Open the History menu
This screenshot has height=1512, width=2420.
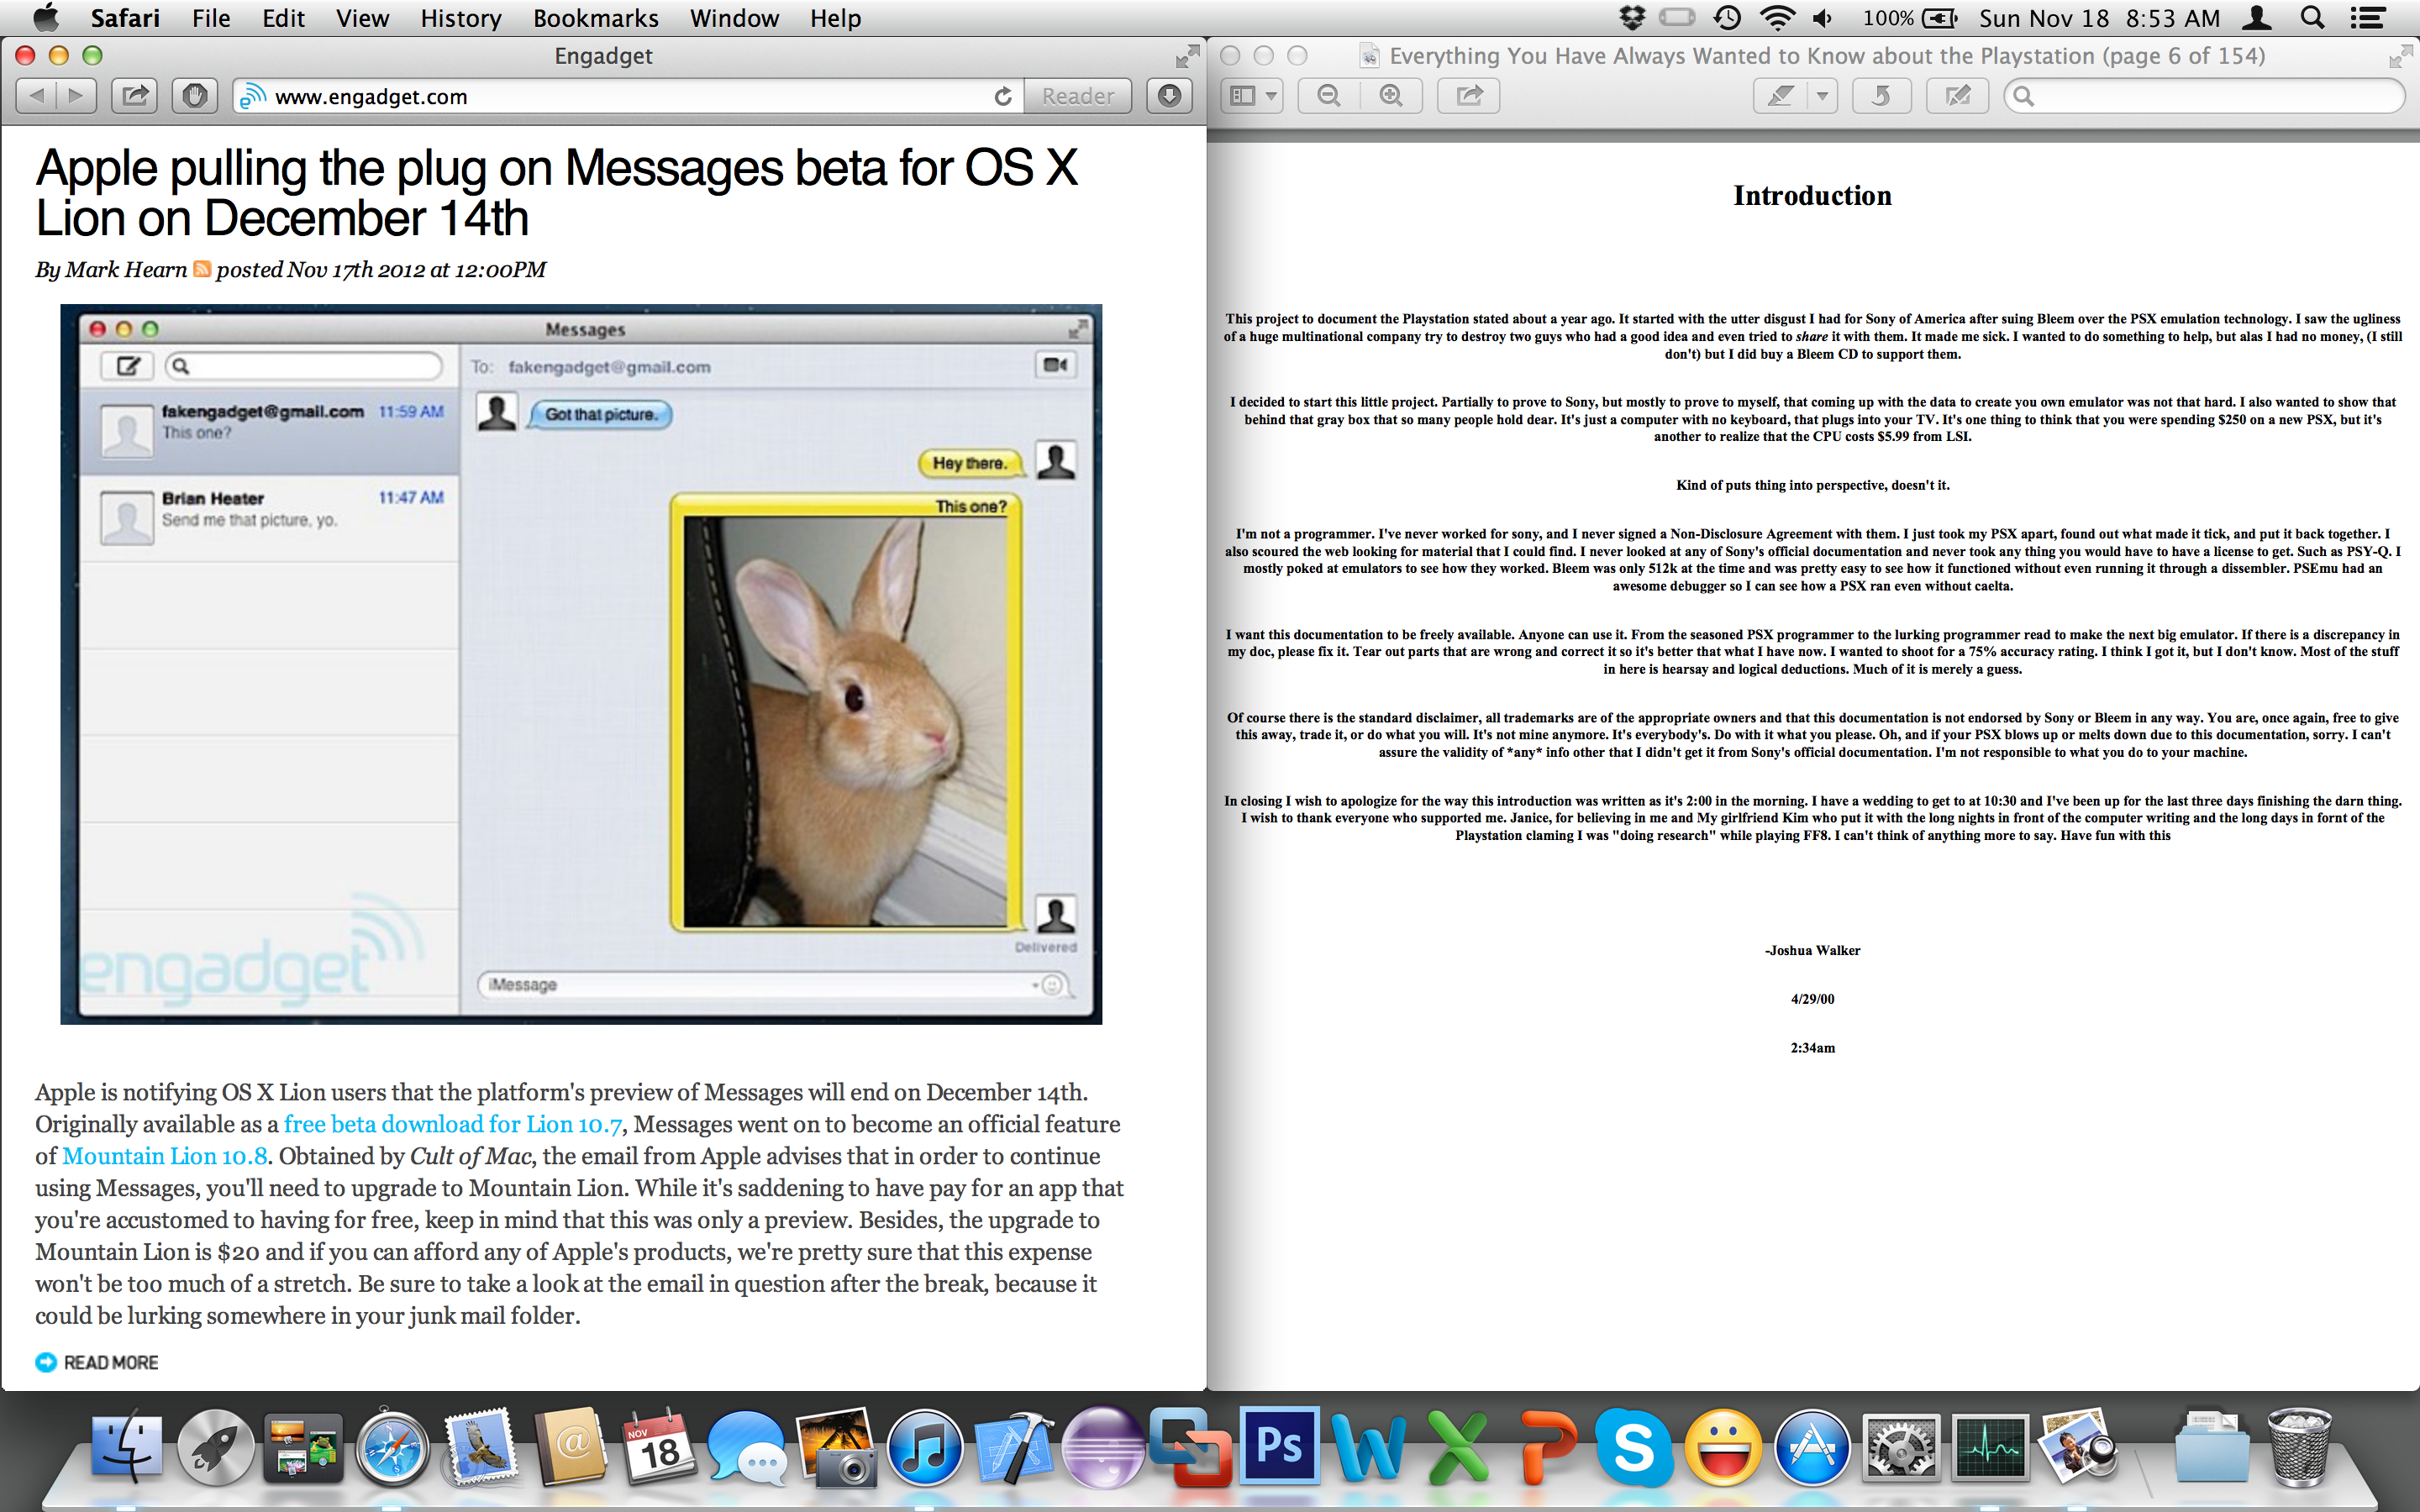460,18
